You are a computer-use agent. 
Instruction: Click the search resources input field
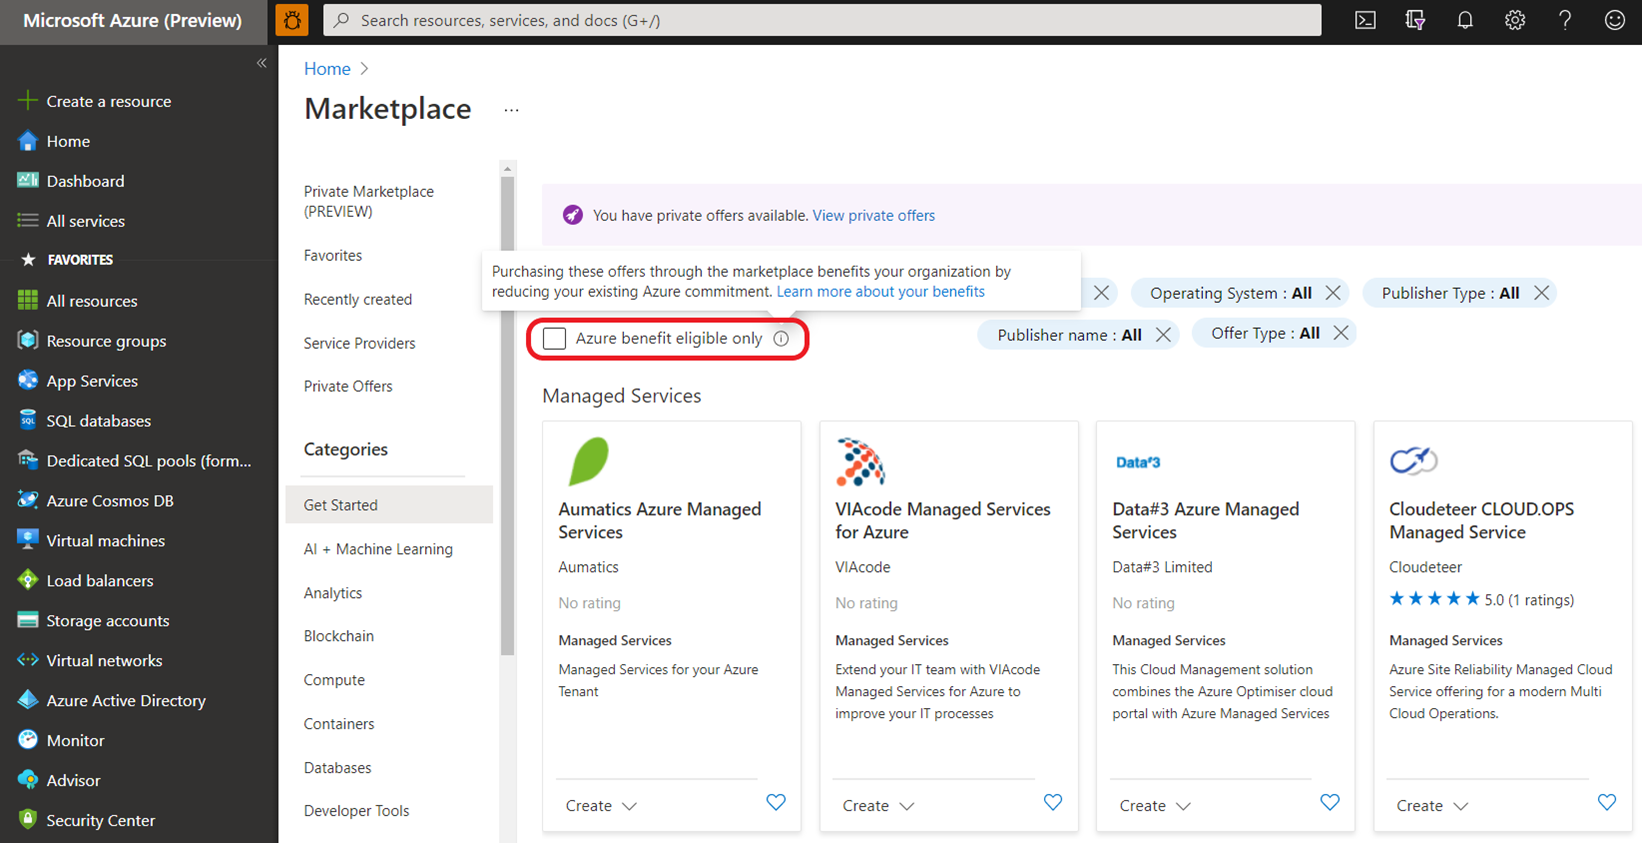point(820,20)
